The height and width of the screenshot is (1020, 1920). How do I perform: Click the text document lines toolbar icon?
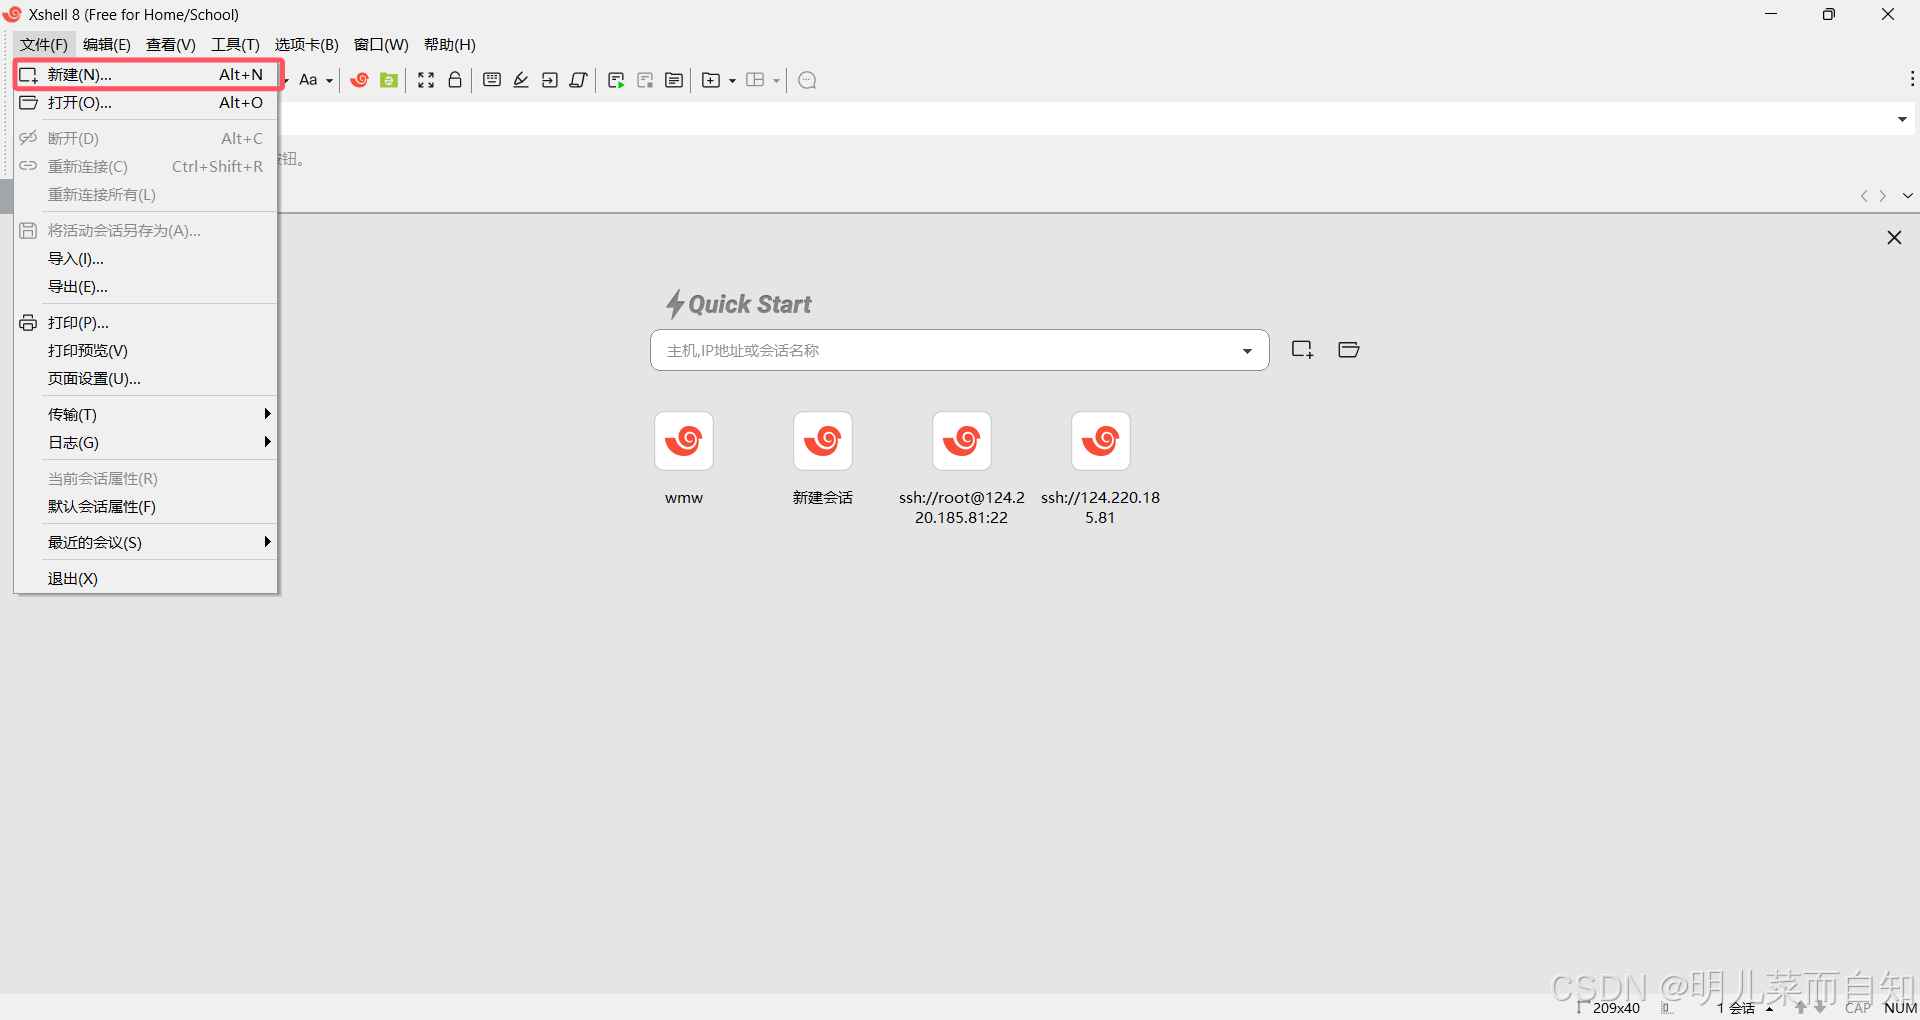tap(674, 80)
